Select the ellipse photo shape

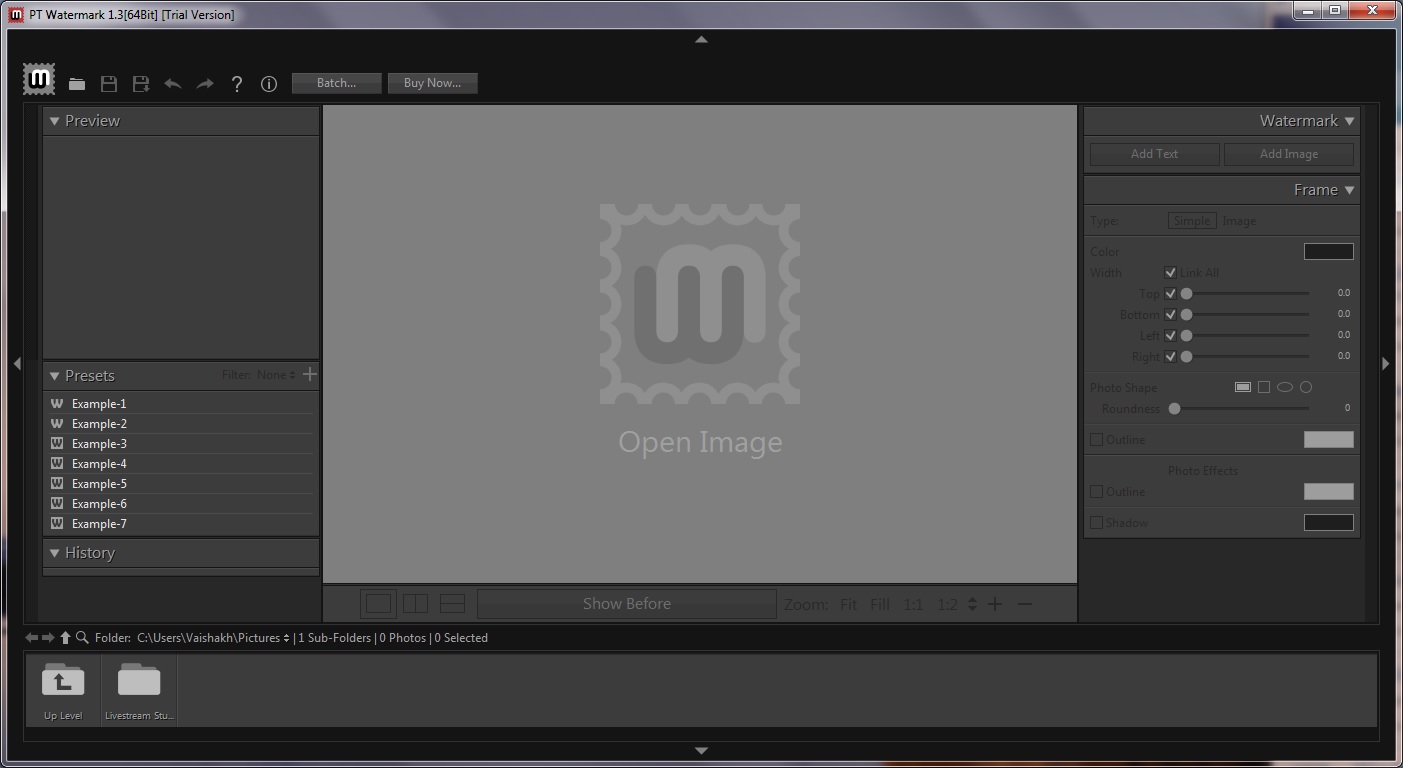point(1285,387)
